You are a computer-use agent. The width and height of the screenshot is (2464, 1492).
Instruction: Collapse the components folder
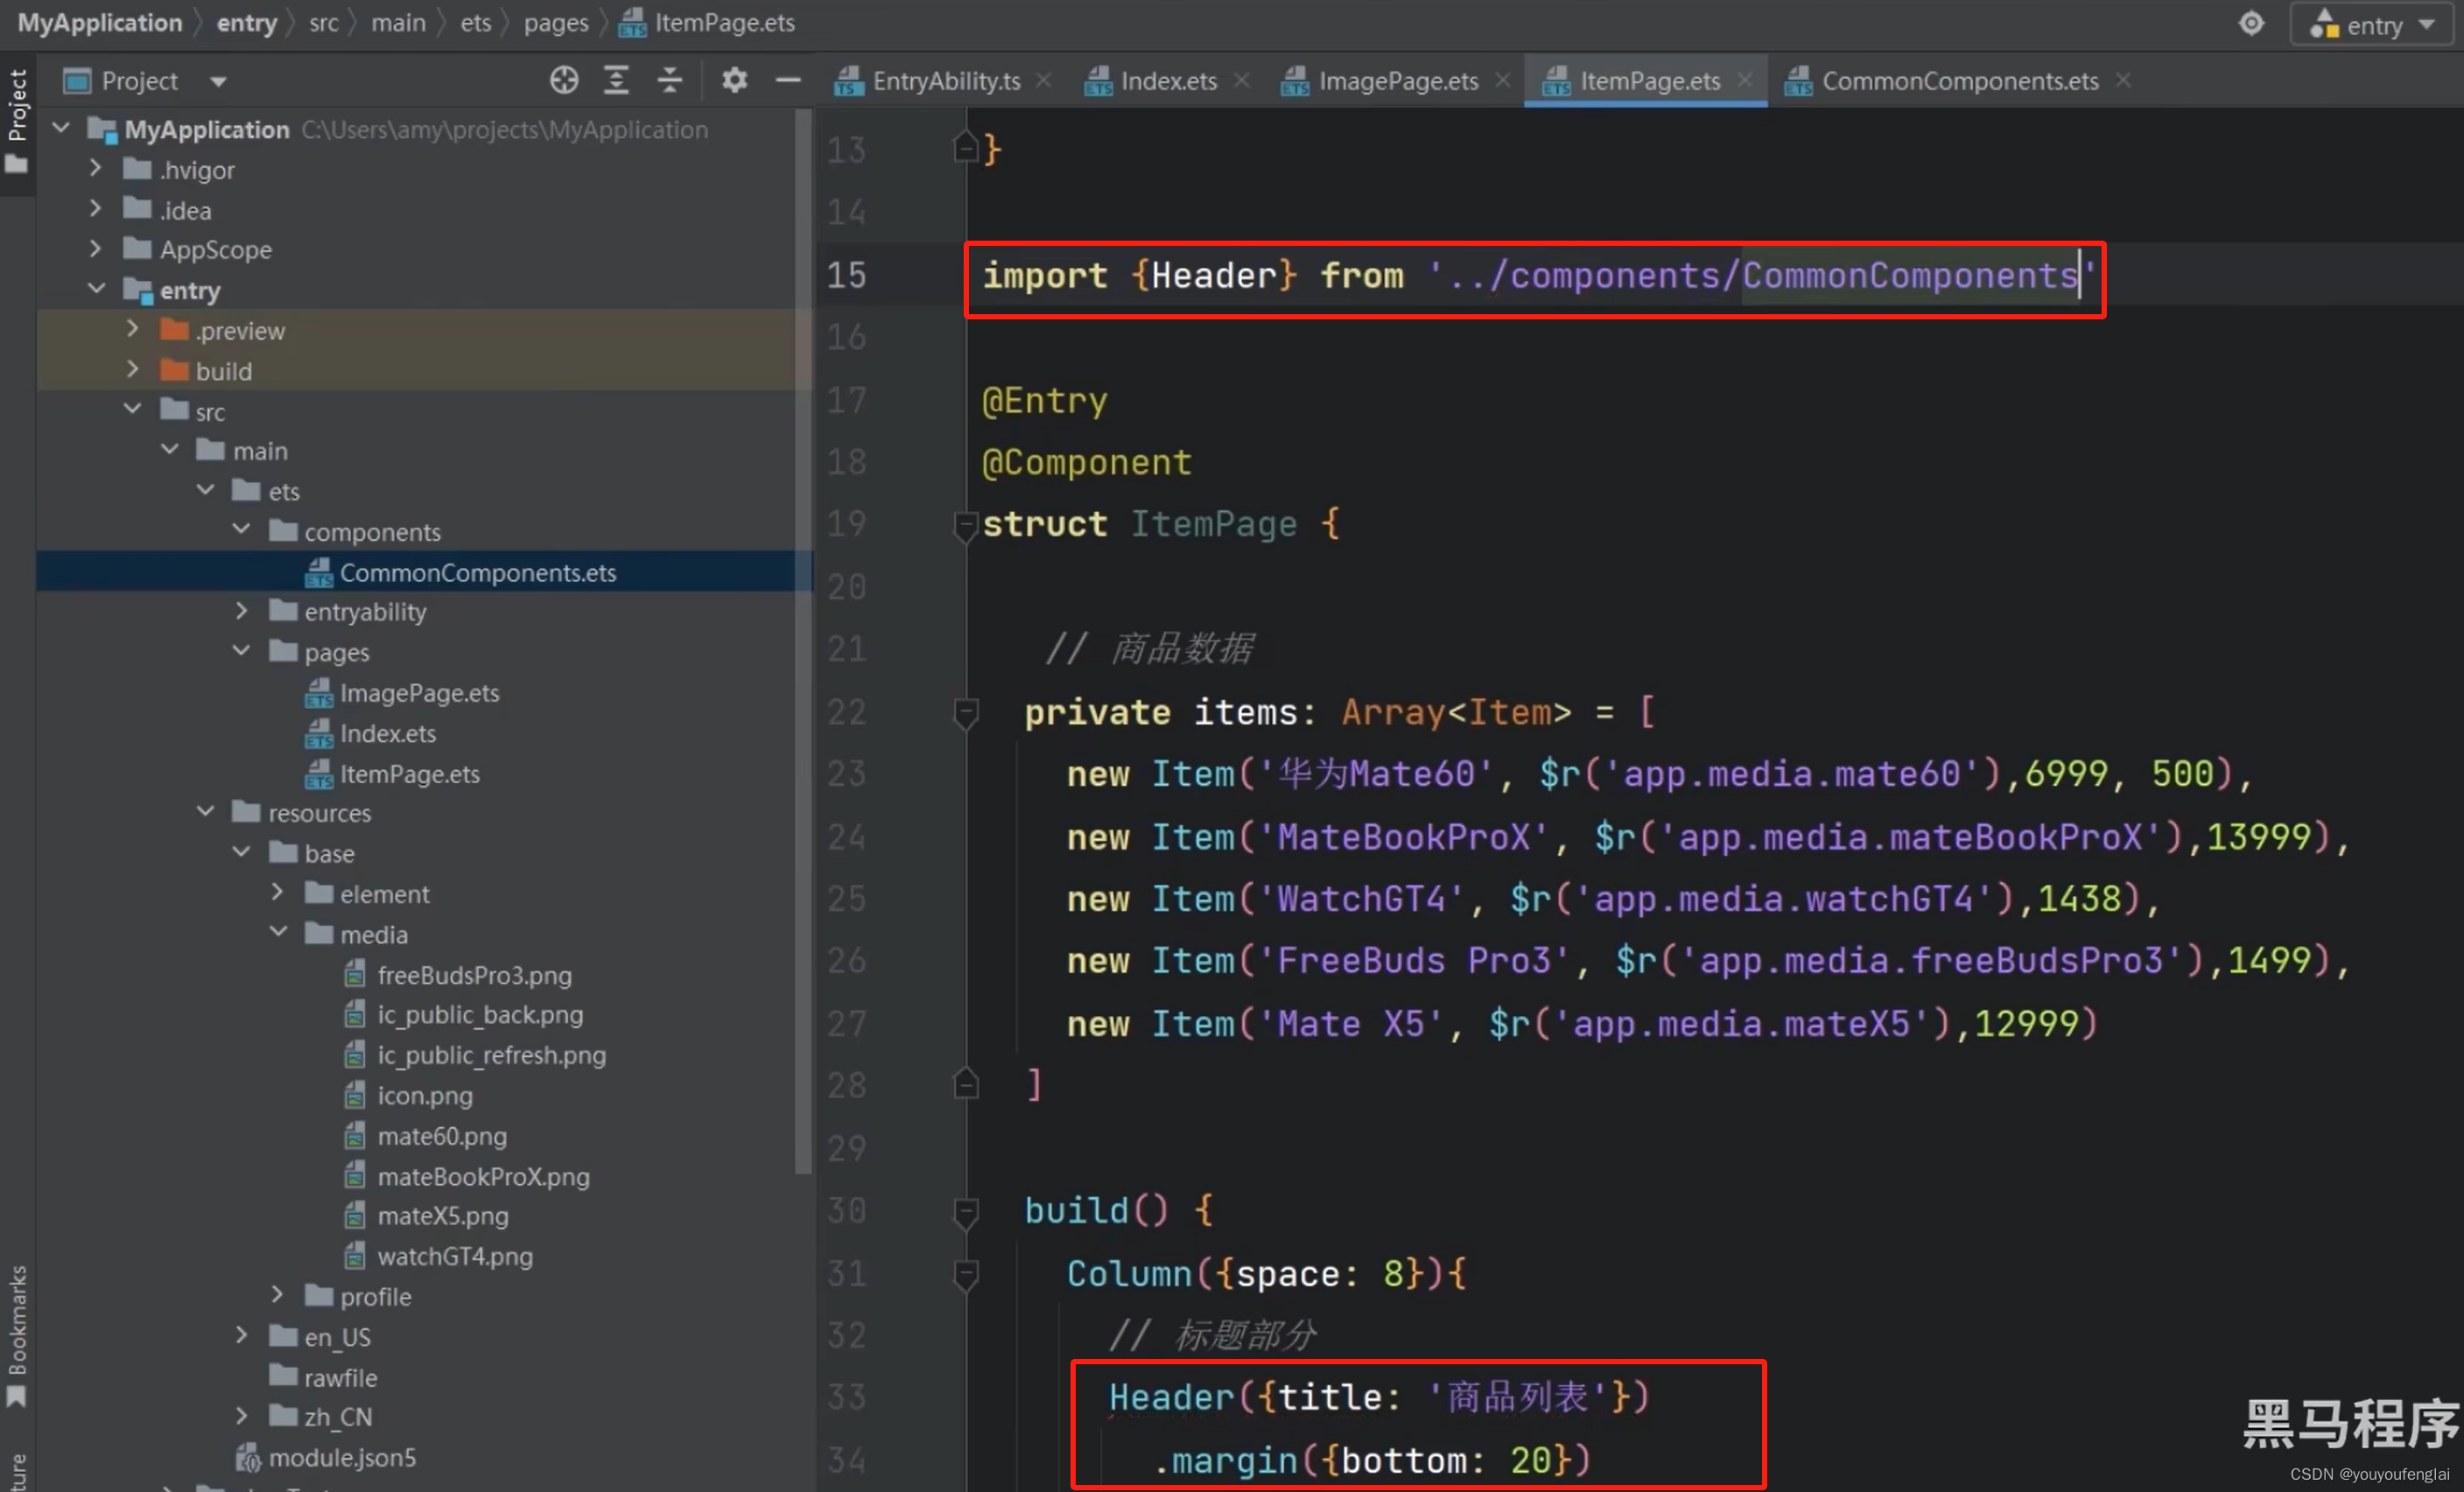241,529
